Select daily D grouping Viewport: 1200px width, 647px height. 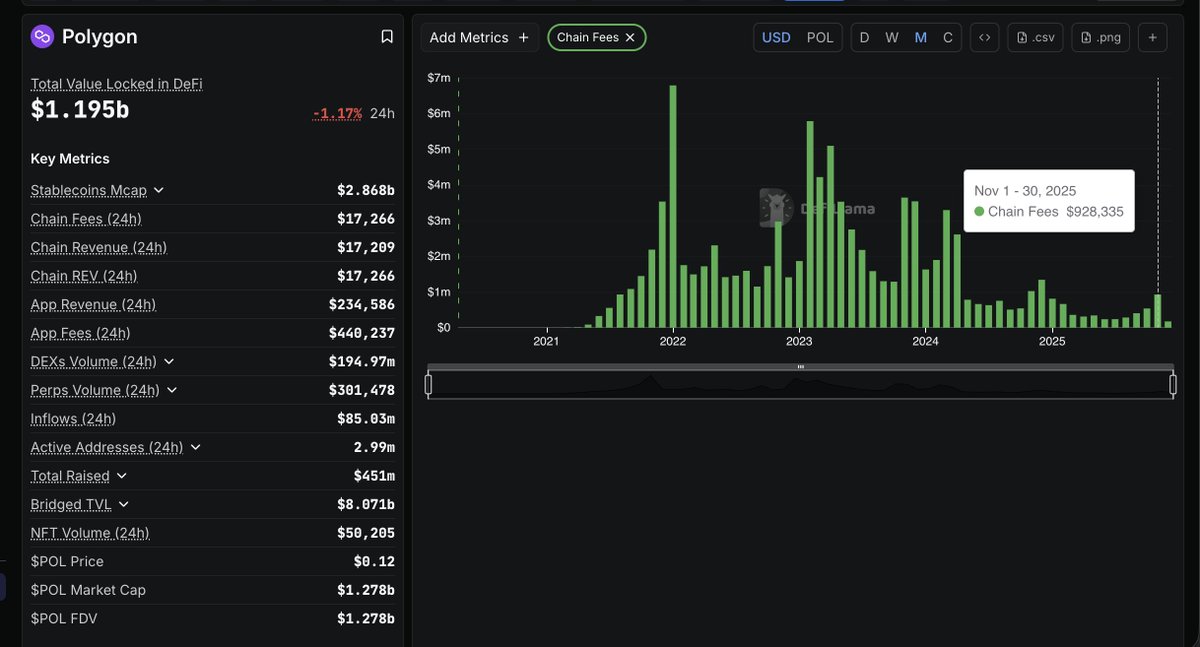point(864,37)
